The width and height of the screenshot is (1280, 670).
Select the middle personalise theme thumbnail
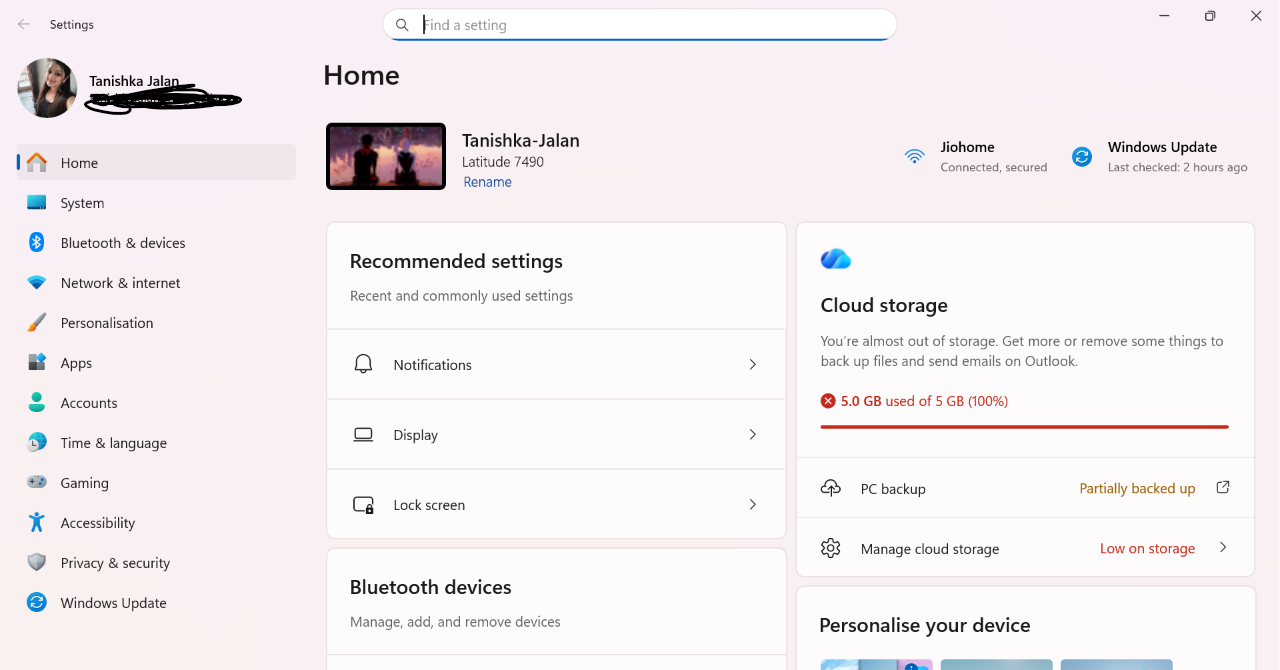point(996,664)
